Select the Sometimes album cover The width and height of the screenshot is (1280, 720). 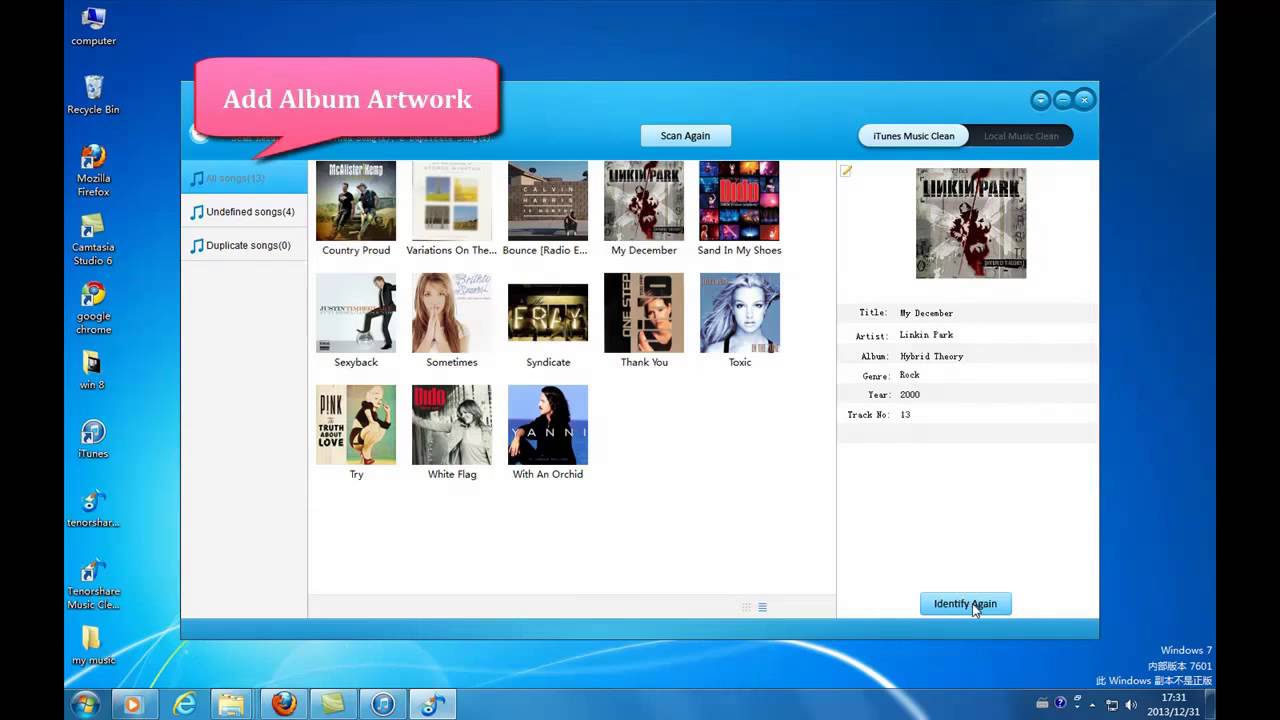point(452,313)
